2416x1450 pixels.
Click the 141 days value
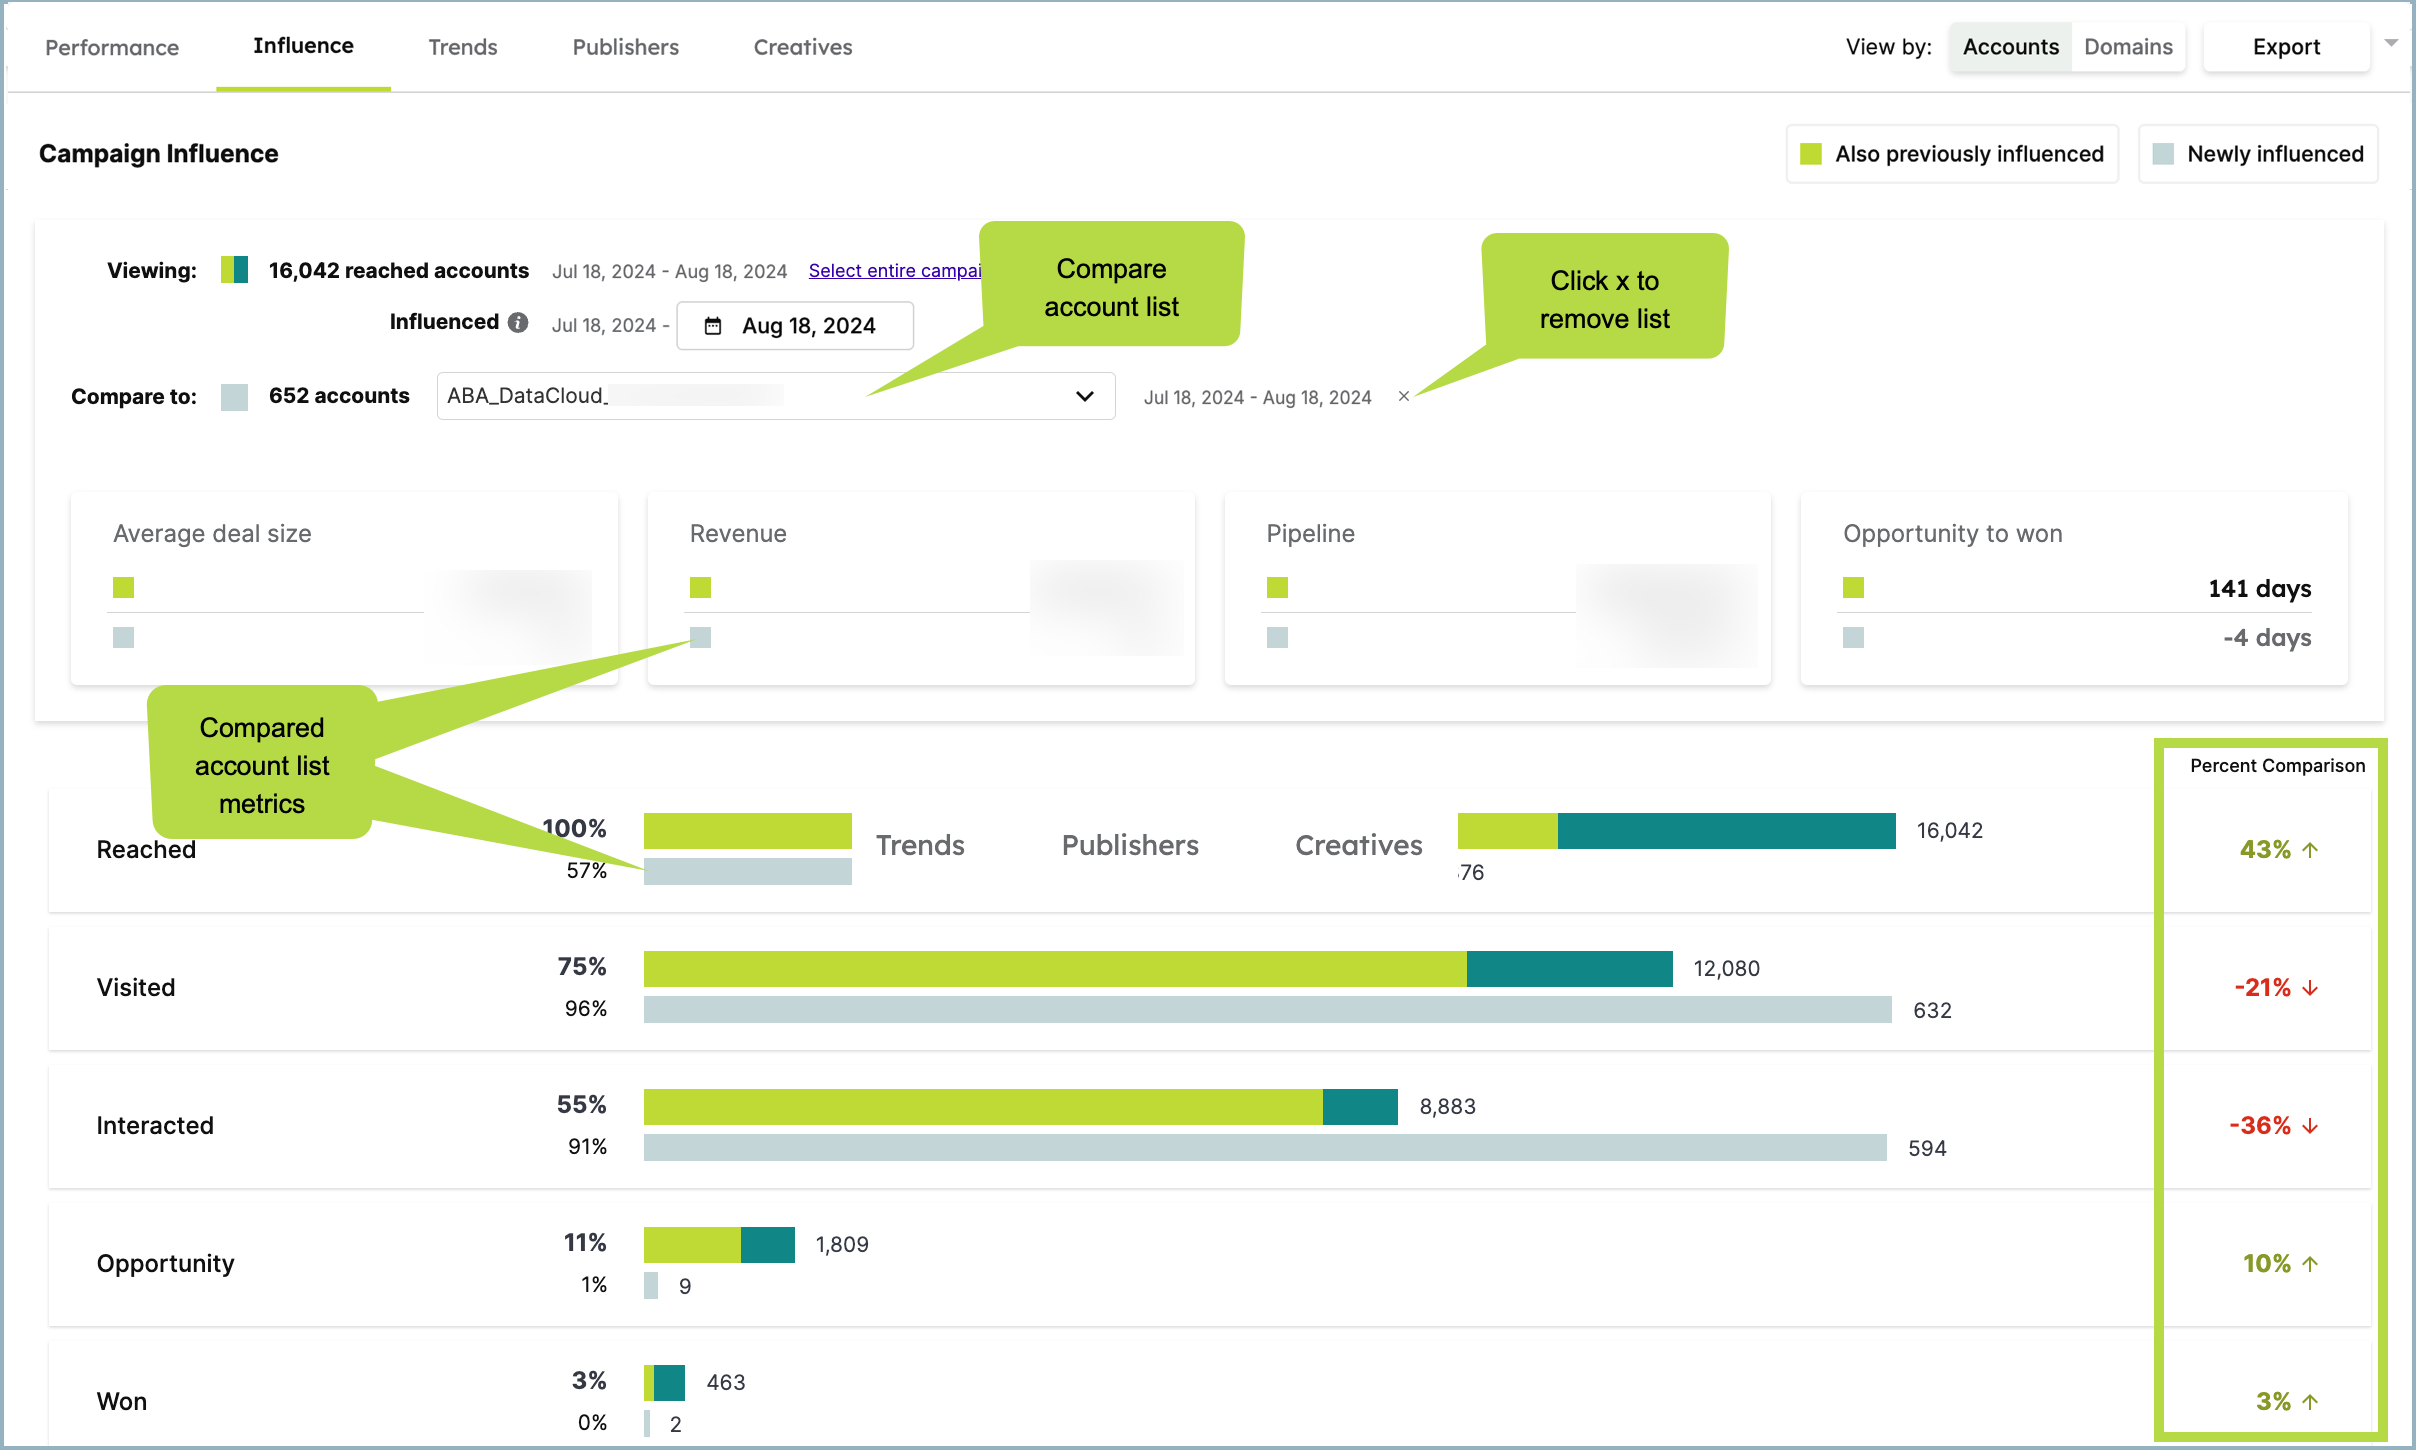click(x=2260, y=588)
